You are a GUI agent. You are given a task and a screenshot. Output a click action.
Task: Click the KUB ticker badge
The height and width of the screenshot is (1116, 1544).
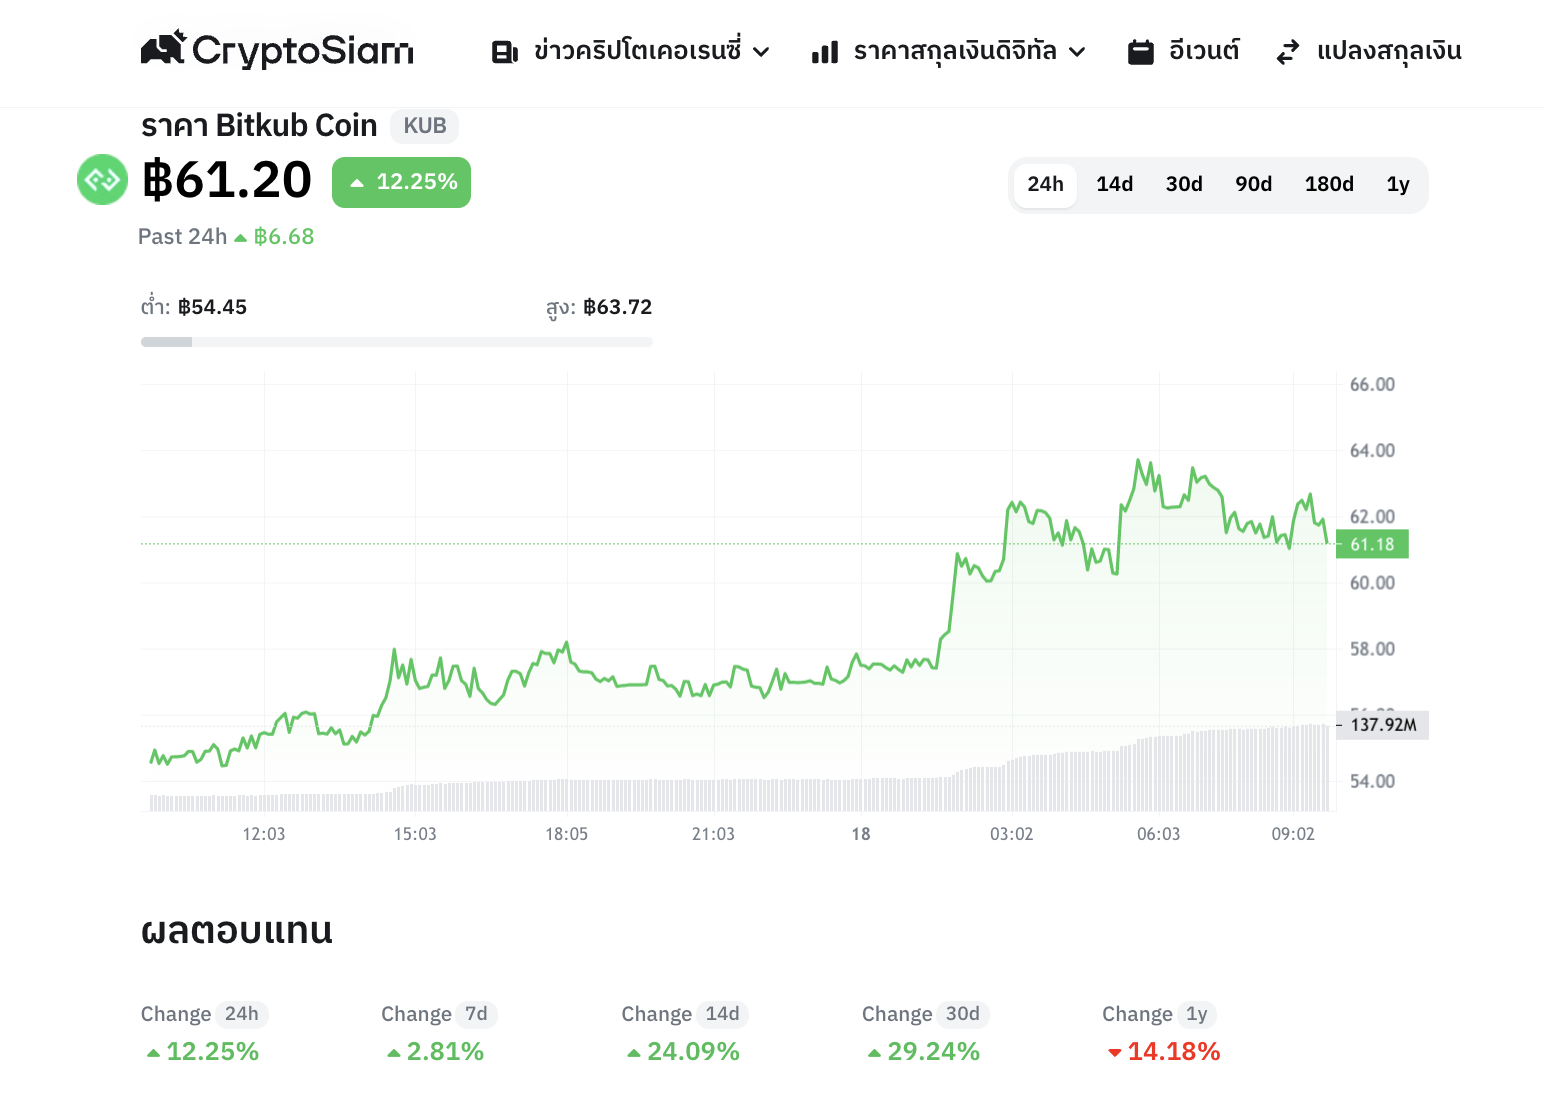click(425, 126)
